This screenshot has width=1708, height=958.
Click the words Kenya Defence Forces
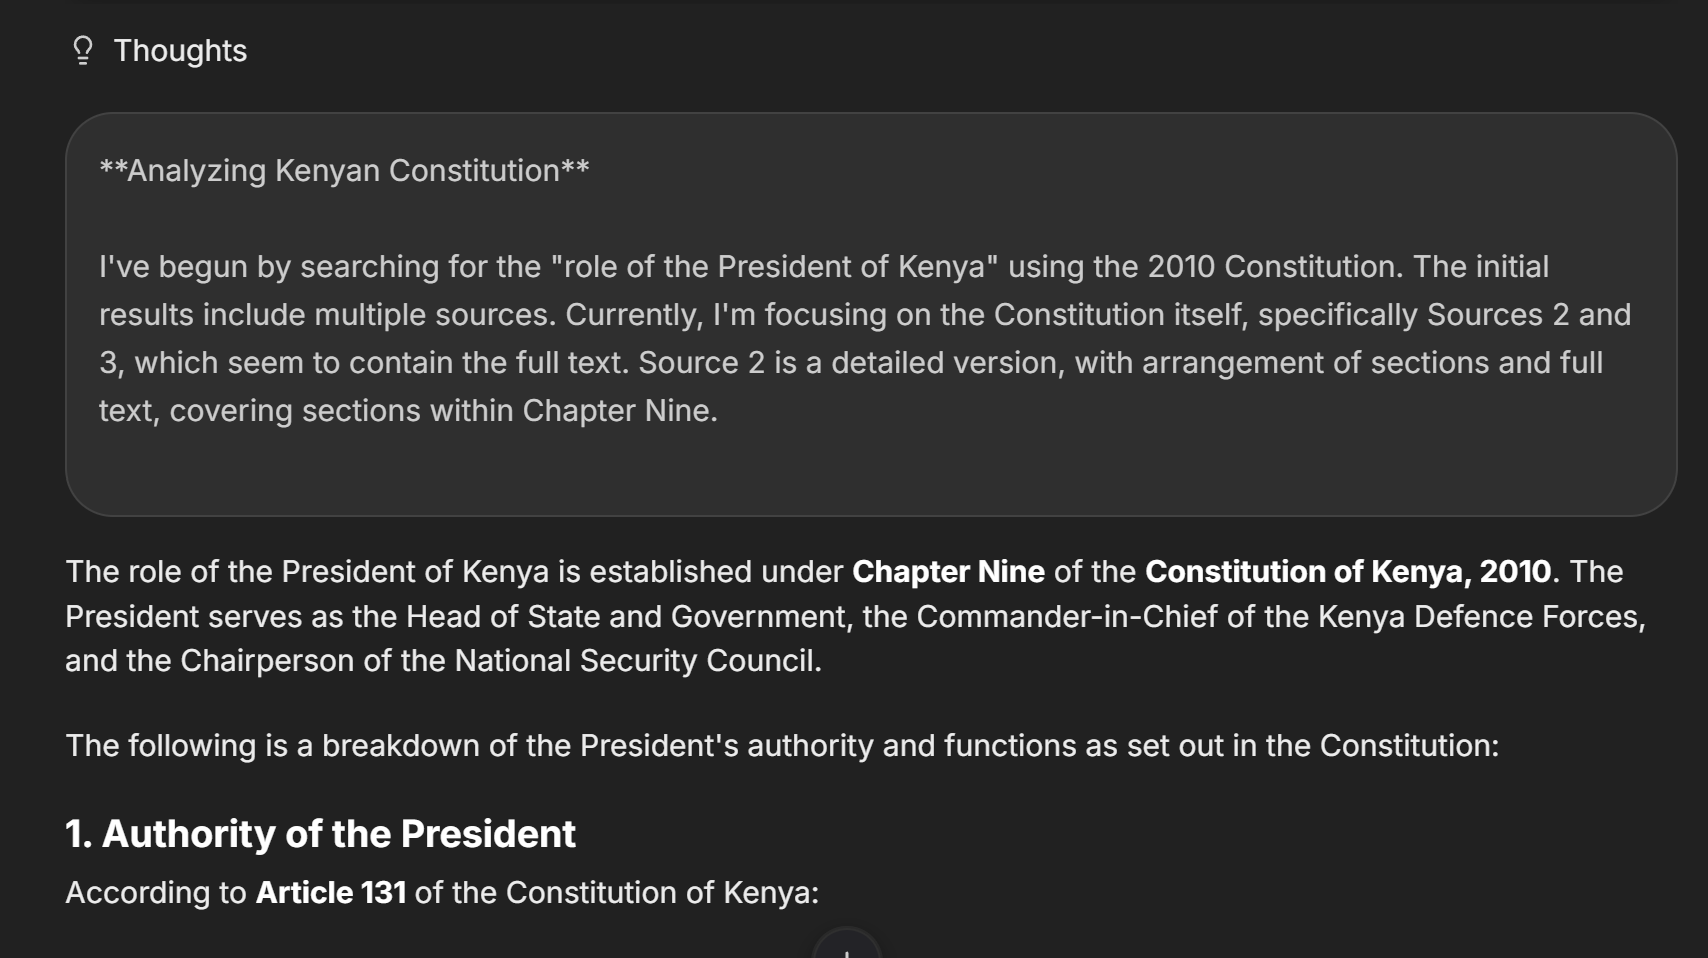point(1480,616)
